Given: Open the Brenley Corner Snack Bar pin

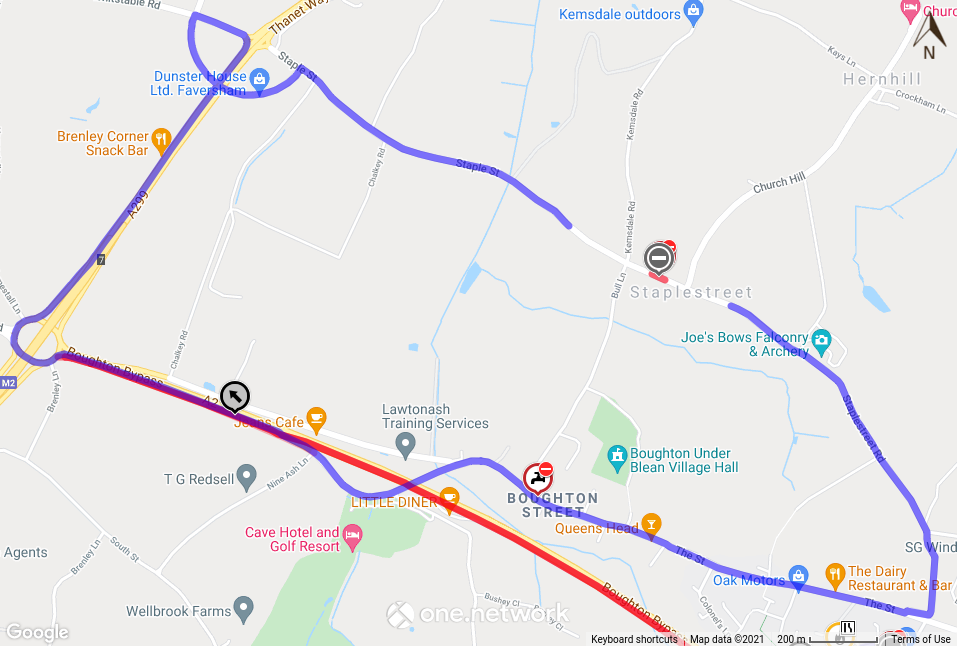Looking at the screenshot, I should [161, 142].
